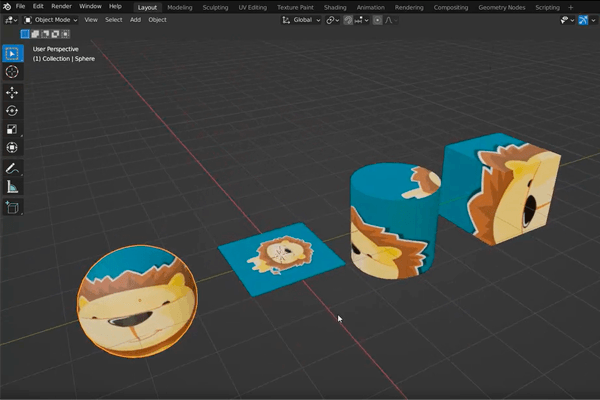Image resolution: width=600 pixels, height=400 pixels.
Task: Click the '(1) Collection | Sphere' text
Action: (x=64, y=59)
